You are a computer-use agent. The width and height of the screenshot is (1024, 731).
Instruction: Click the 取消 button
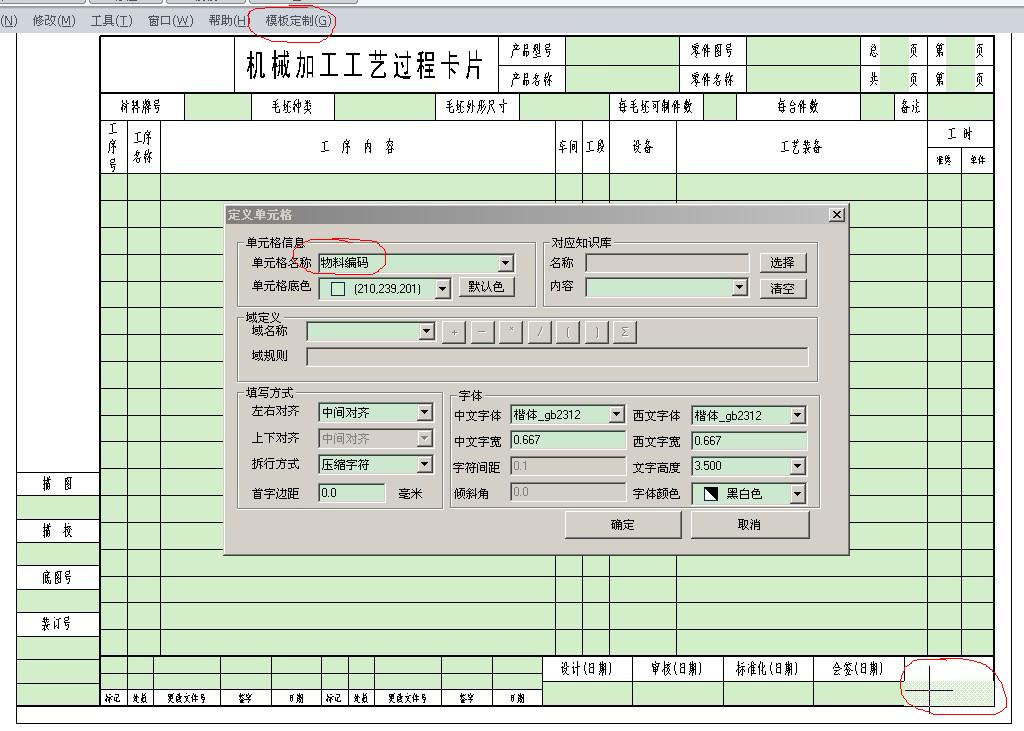(749, 524)
